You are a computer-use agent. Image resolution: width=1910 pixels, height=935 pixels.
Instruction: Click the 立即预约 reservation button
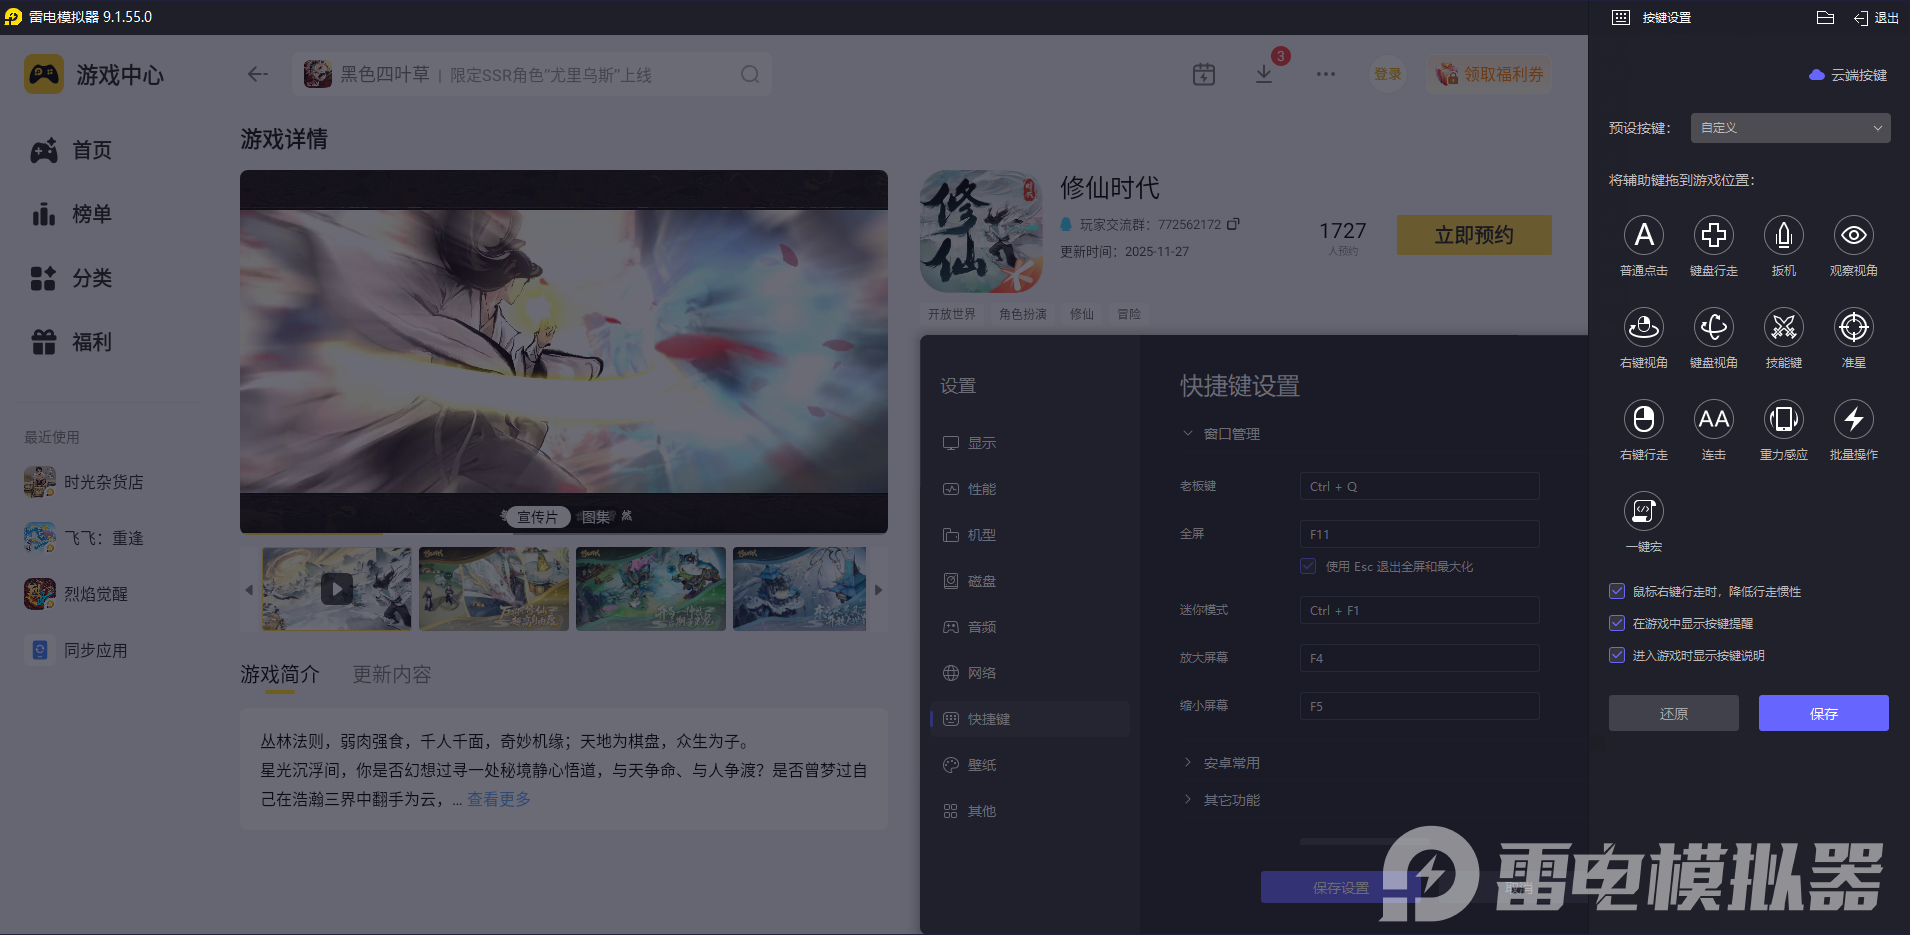pyautogui.click(x=1473, y=234)
